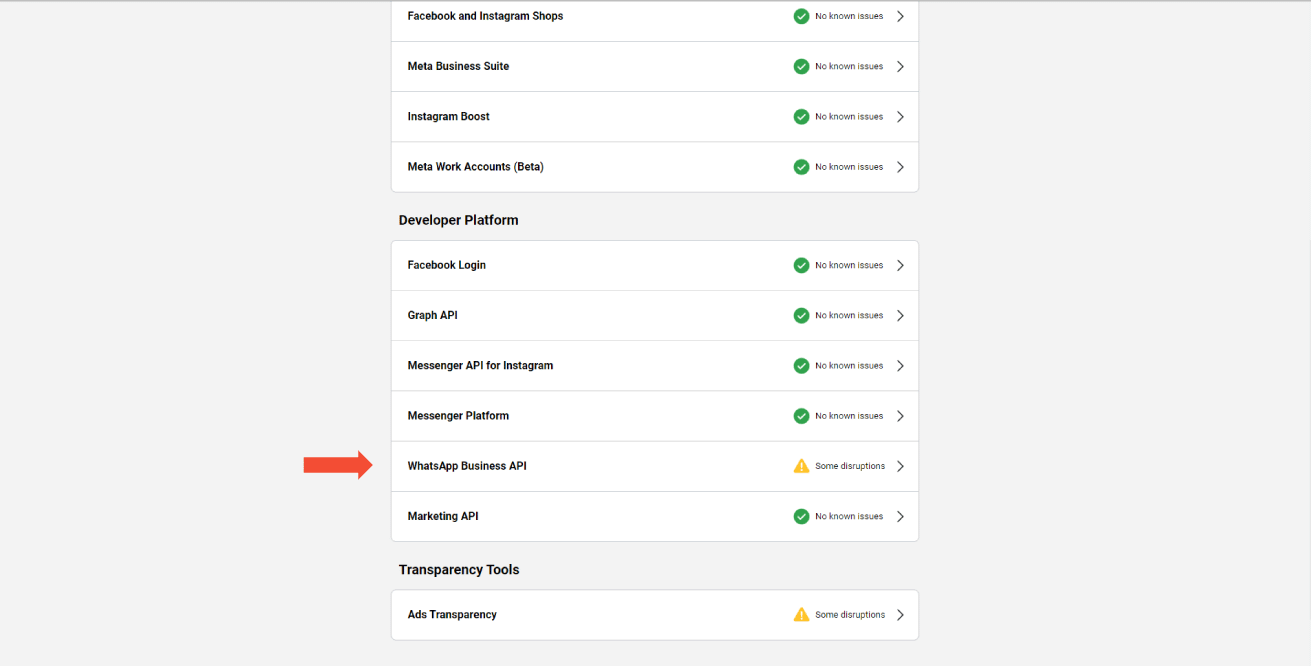The height and width of the screenshot is (666, 1311).
Task: Expand Meta Work Accounts (Beta) chevron
Action: coord(900,167)
